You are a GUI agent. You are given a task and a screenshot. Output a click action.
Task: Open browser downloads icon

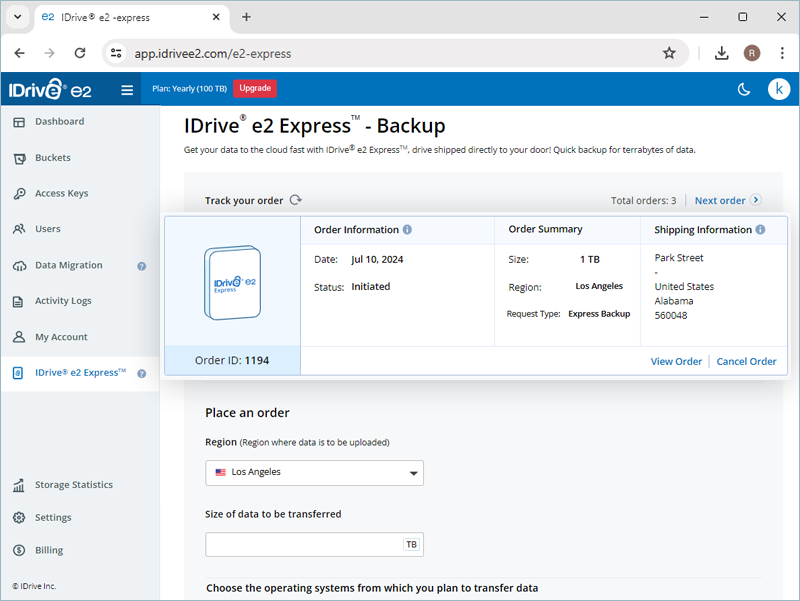click(721, 53)
